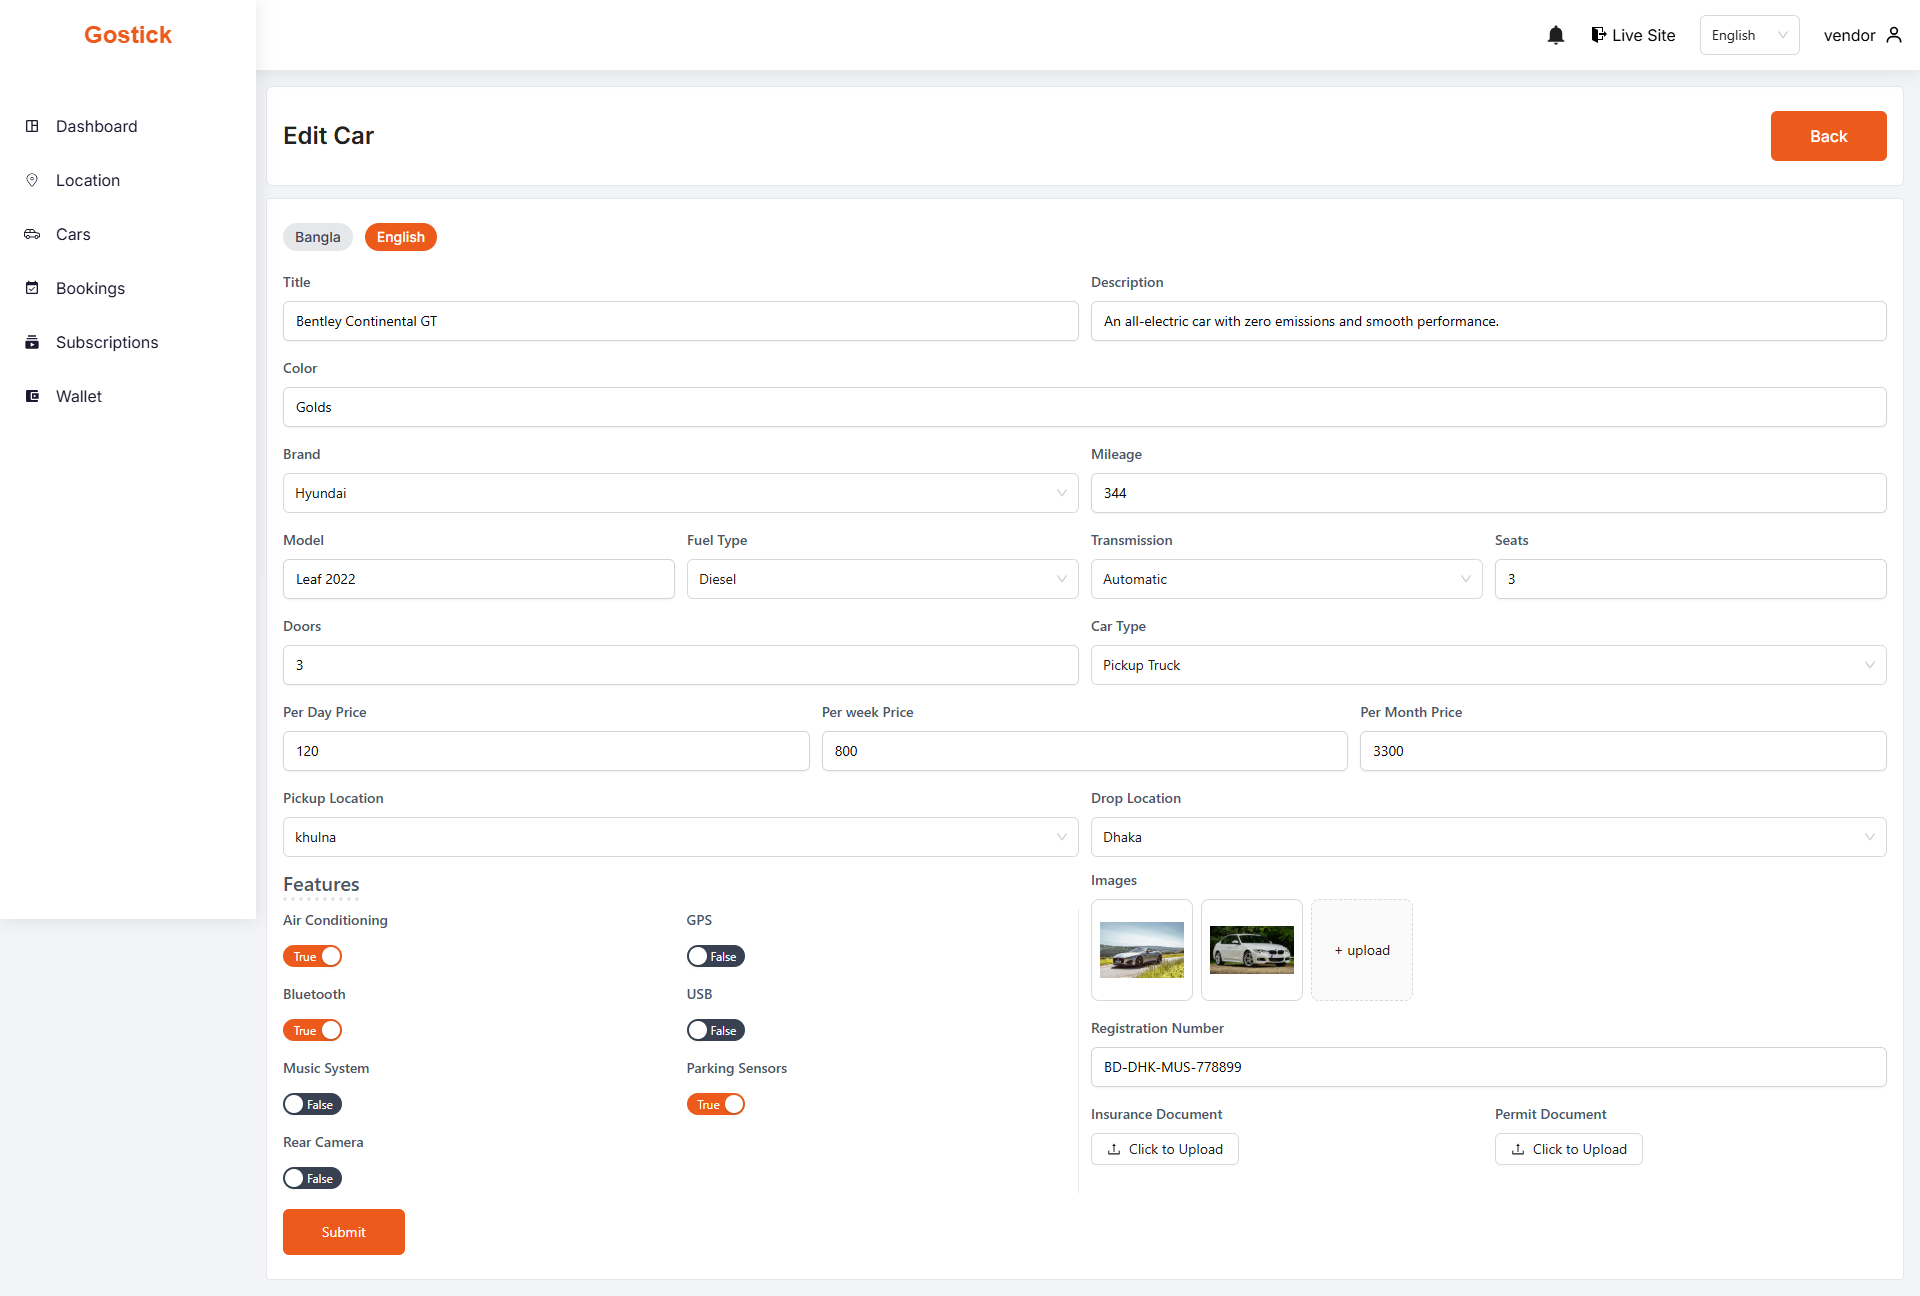The width and height of the screenshot is (1920, 1296).
Task: Open the Brand dropdown showing Hyundai
Action: [x=680, y=493]
